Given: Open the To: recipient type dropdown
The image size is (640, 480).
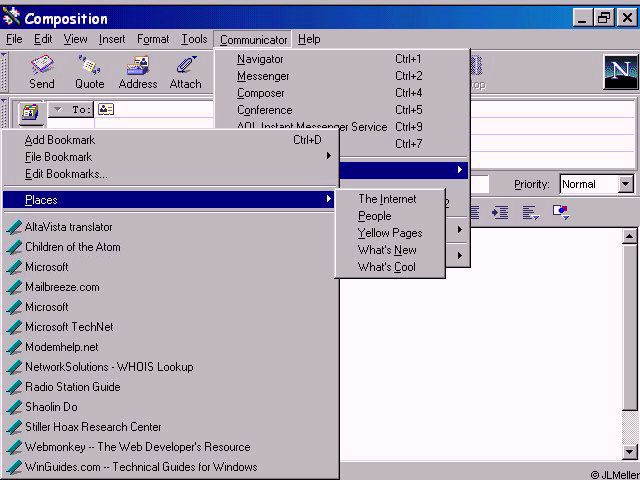Looking at the screenshot, I should point(71,109).
